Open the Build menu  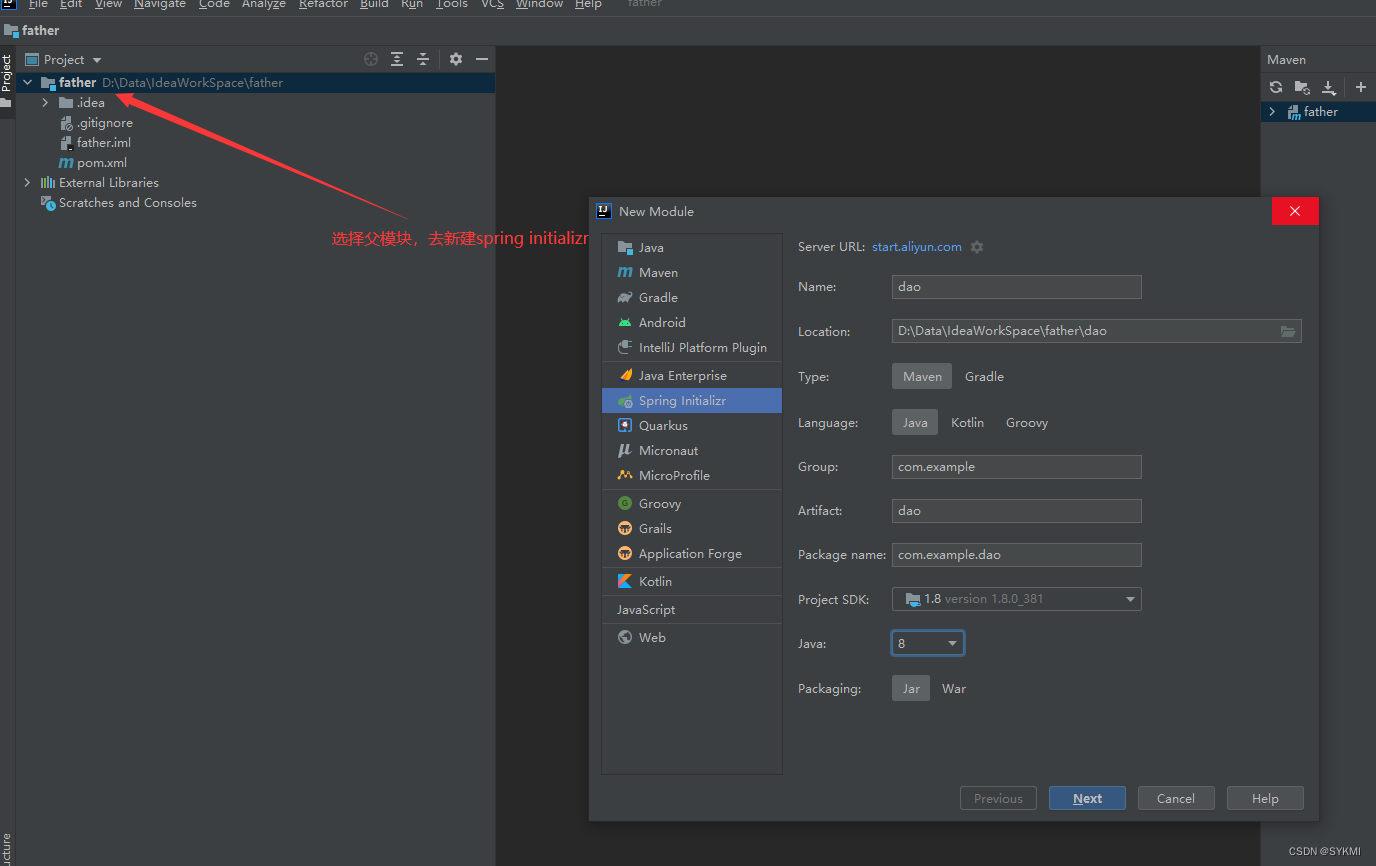pyautogui.click(x=374, y=4)
